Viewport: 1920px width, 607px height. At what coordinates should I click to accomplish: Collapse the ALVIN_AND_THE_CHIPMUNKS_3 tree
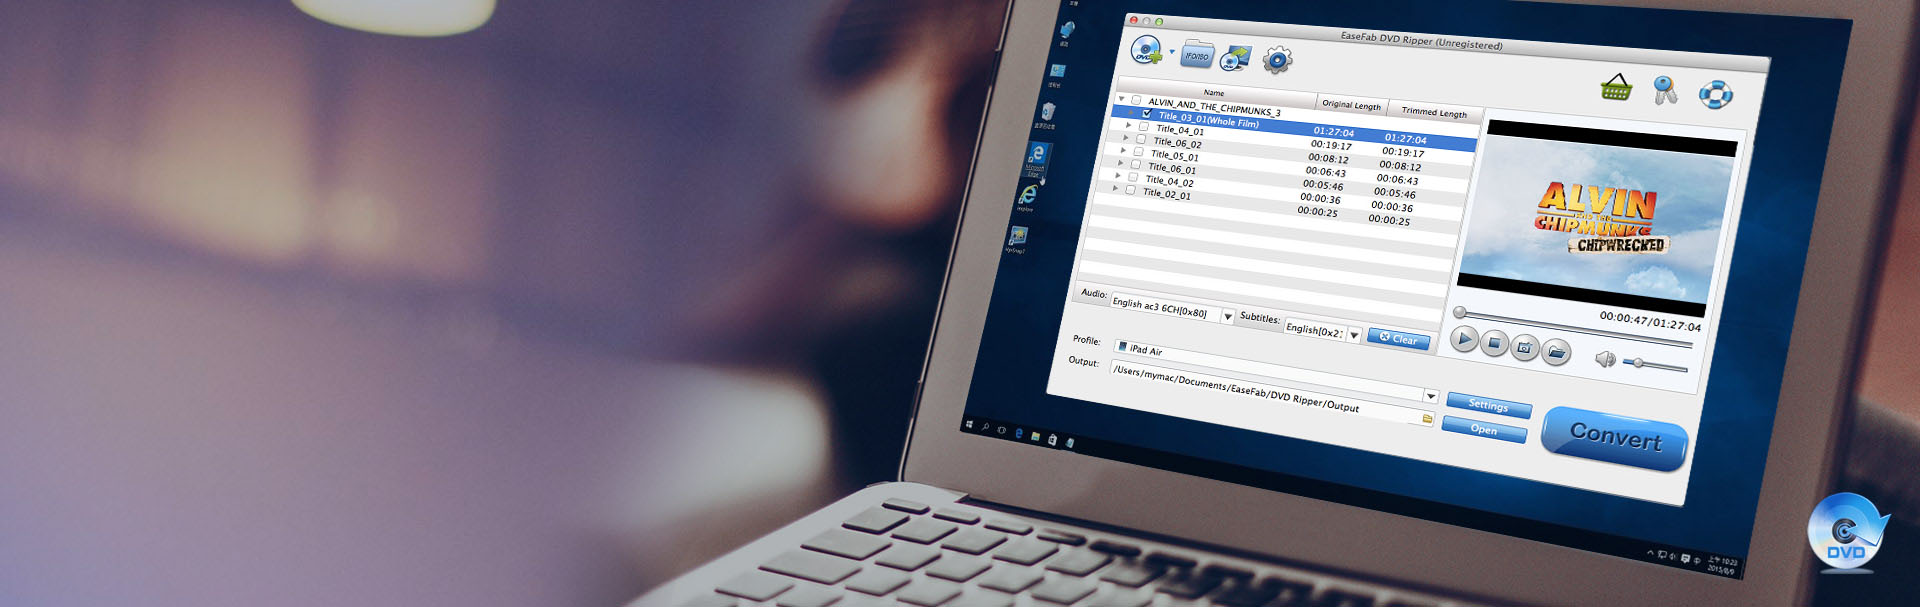point(1121,98)
